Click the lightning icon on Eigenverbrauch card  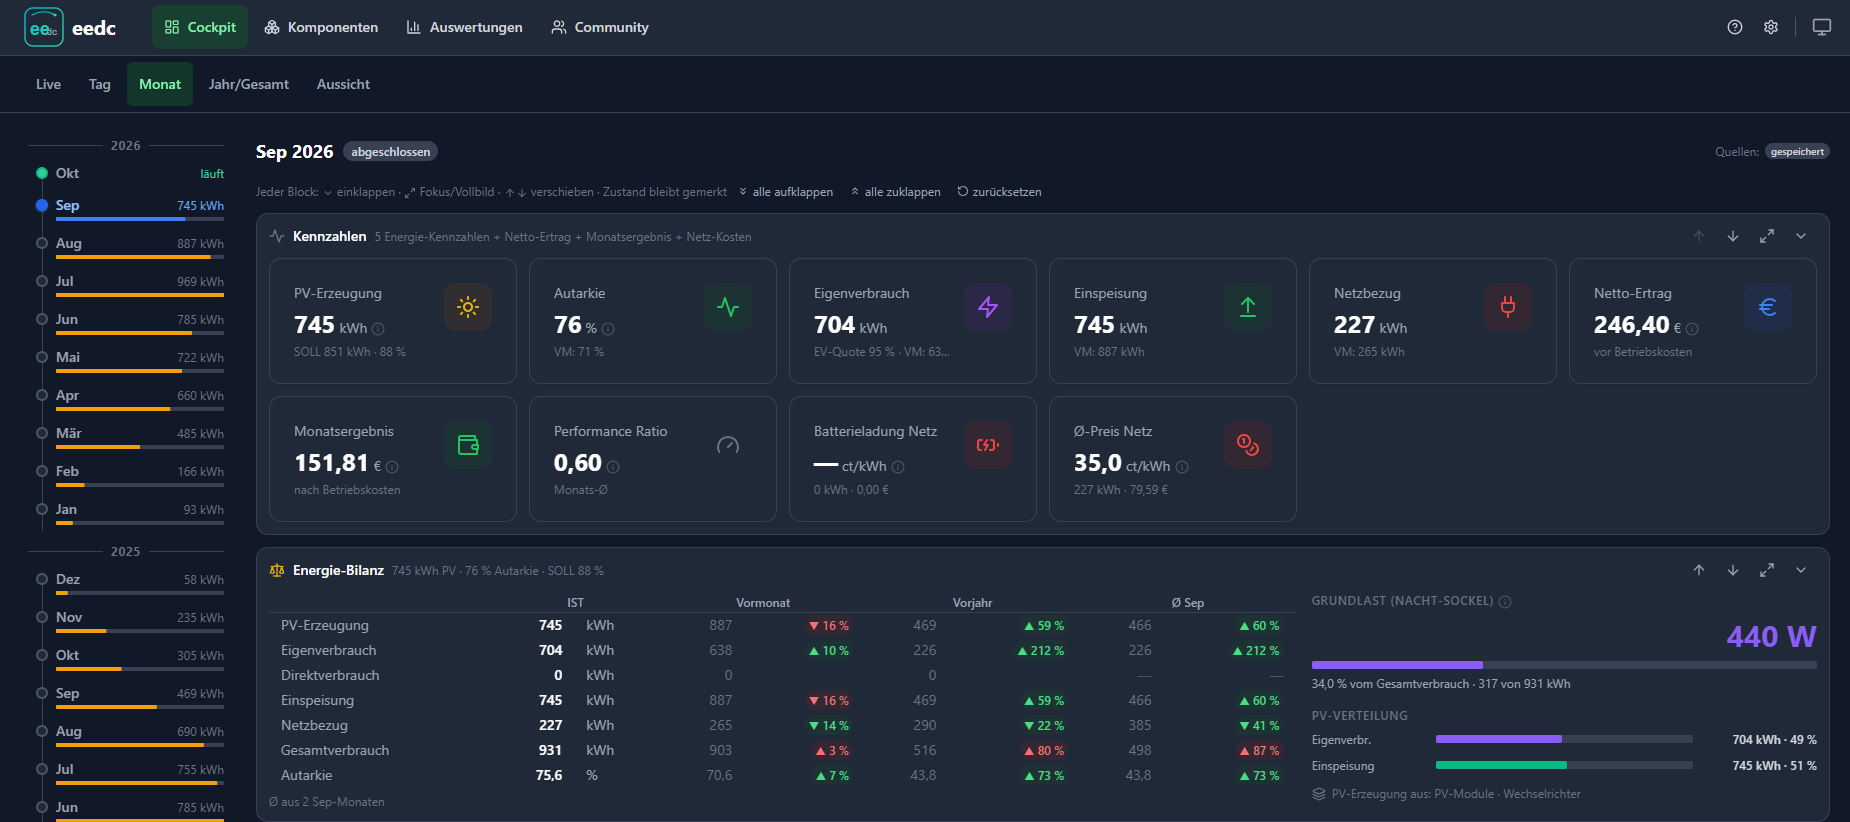coord(988,307)
